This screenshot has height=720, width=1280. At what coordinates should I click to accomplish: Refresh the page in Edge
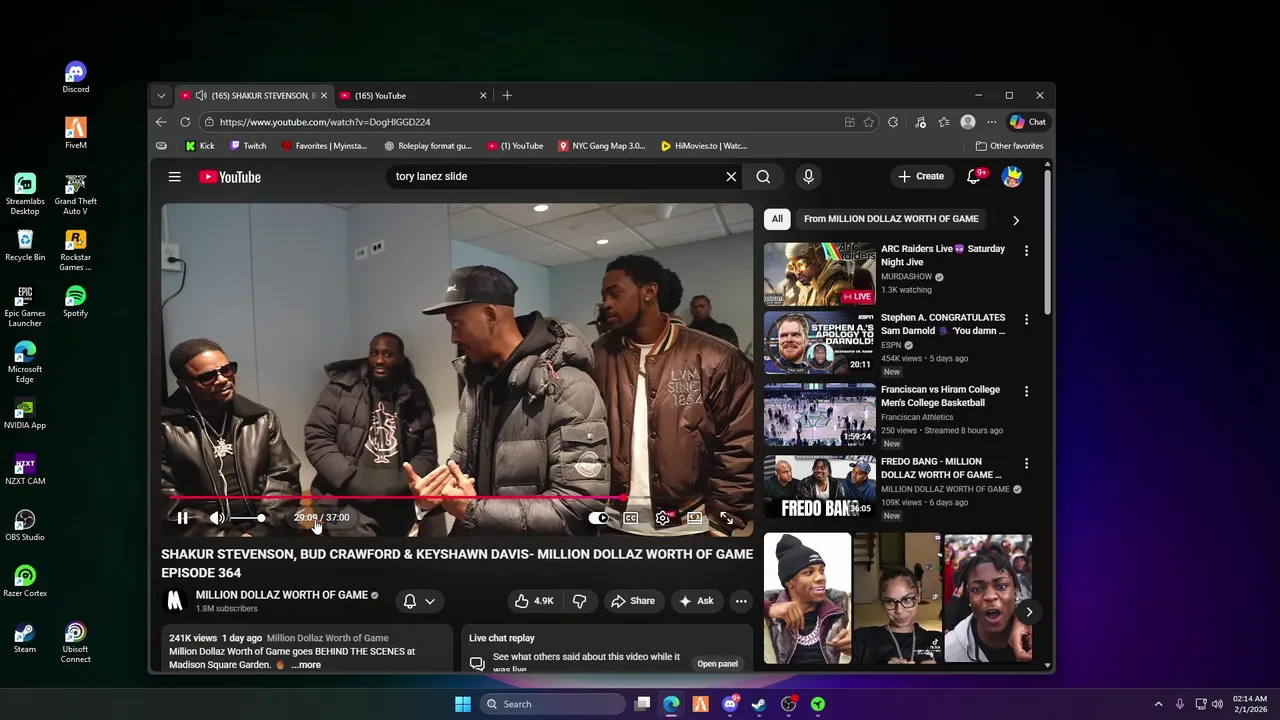[x=185, y=122]
